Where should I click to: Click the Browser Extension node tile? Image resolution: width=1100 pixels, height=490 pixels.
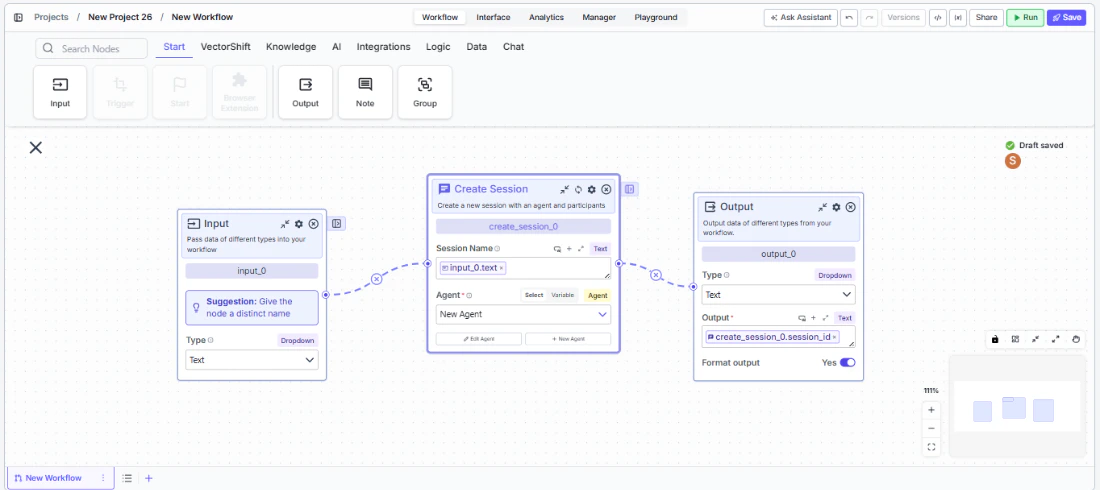(239, 92)
